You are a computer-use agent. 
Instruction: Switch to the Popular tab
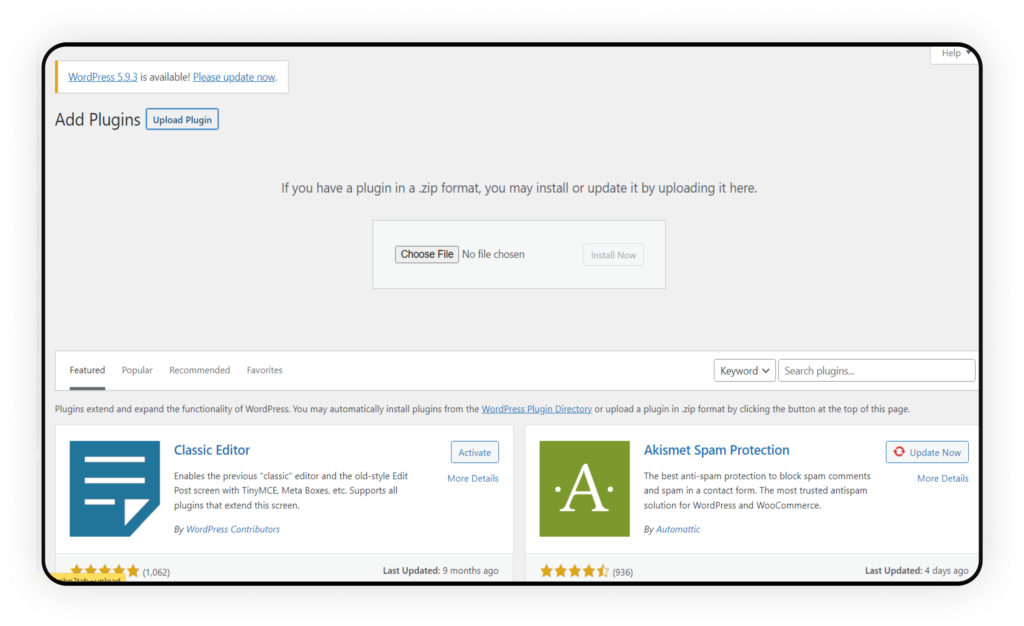coord(137,370)
